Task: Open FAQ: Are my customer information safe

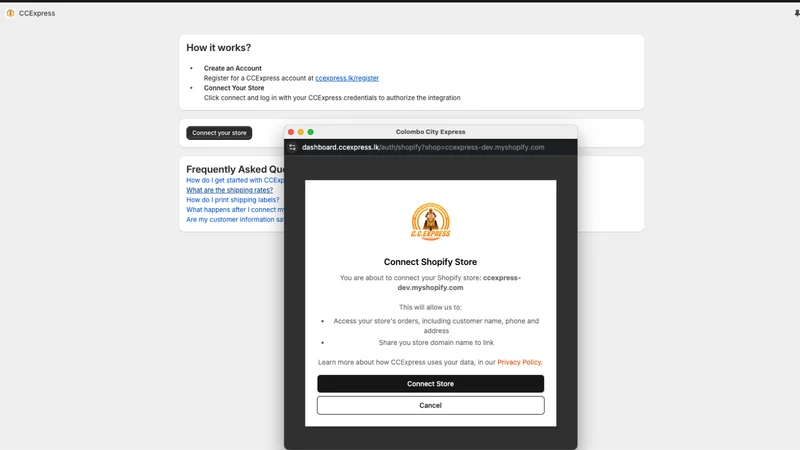Action: tap(235, 219)
